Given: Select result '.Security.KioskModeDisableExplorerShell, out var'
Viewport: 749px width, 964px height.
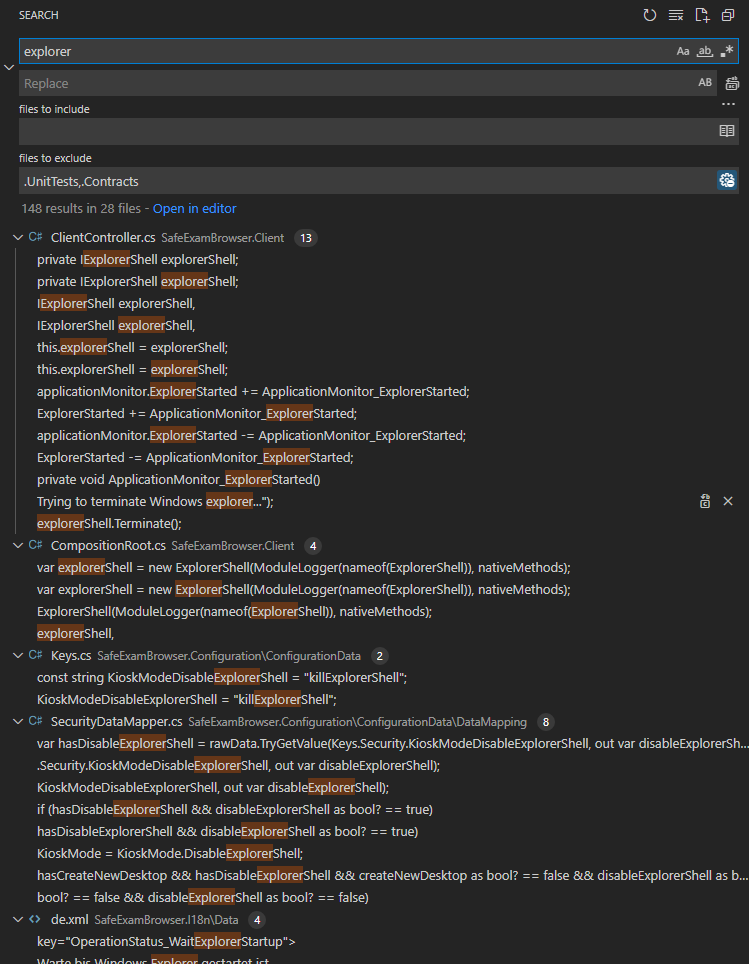Looking at the screenshot, I should point(239,766).
